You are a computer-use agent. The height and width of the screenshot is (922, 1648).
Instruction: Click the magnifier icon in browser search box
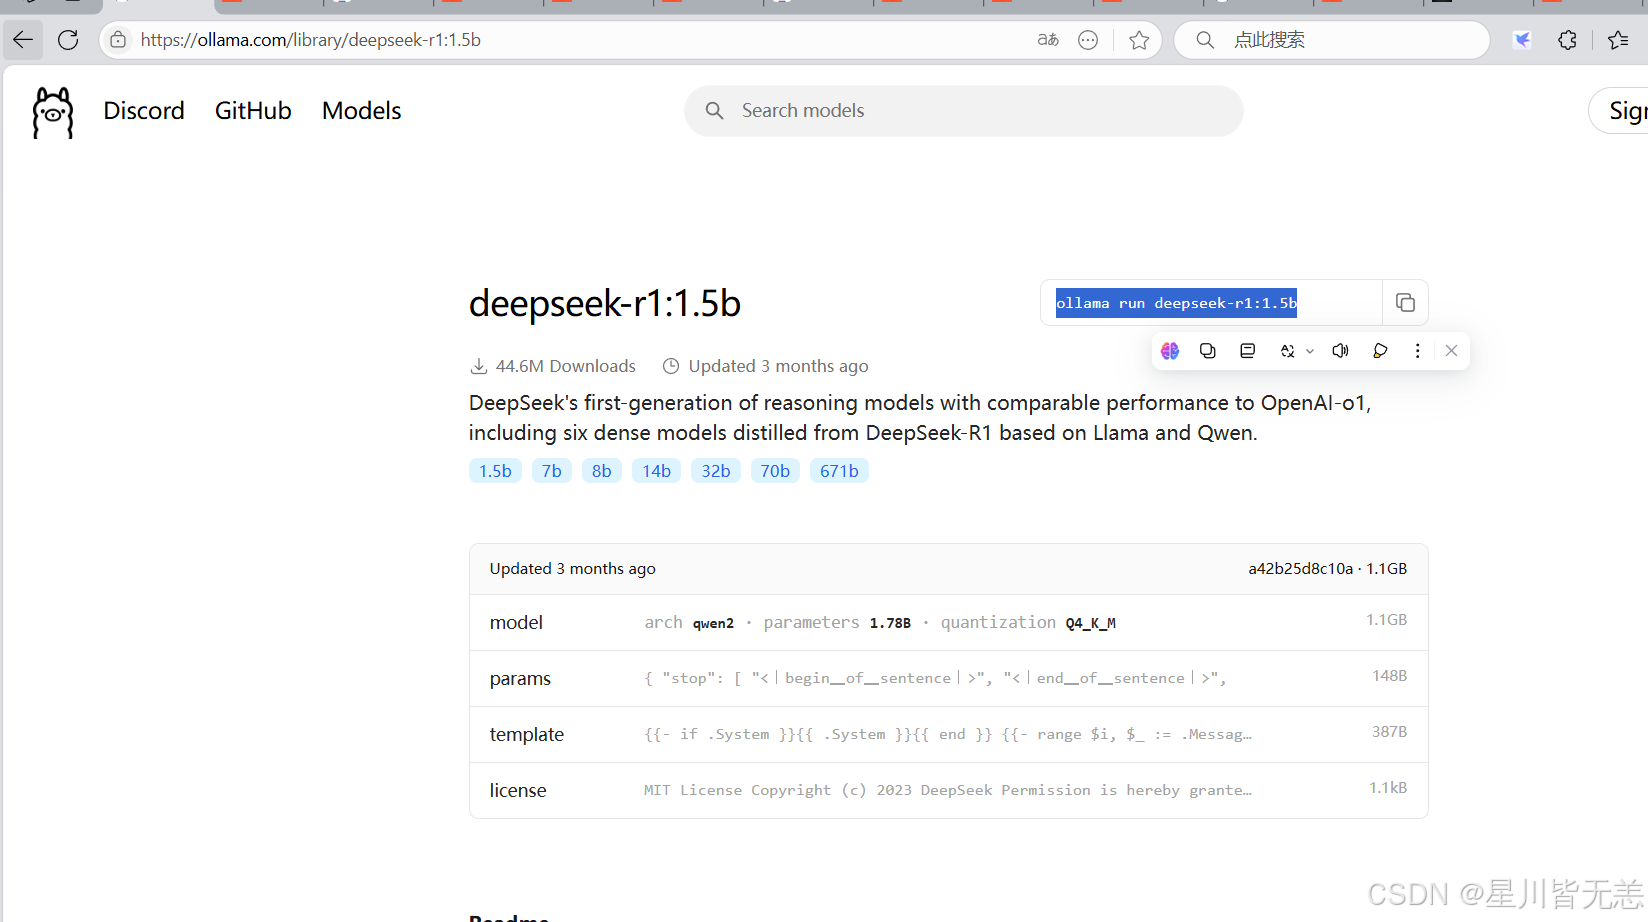(1205, 40)
